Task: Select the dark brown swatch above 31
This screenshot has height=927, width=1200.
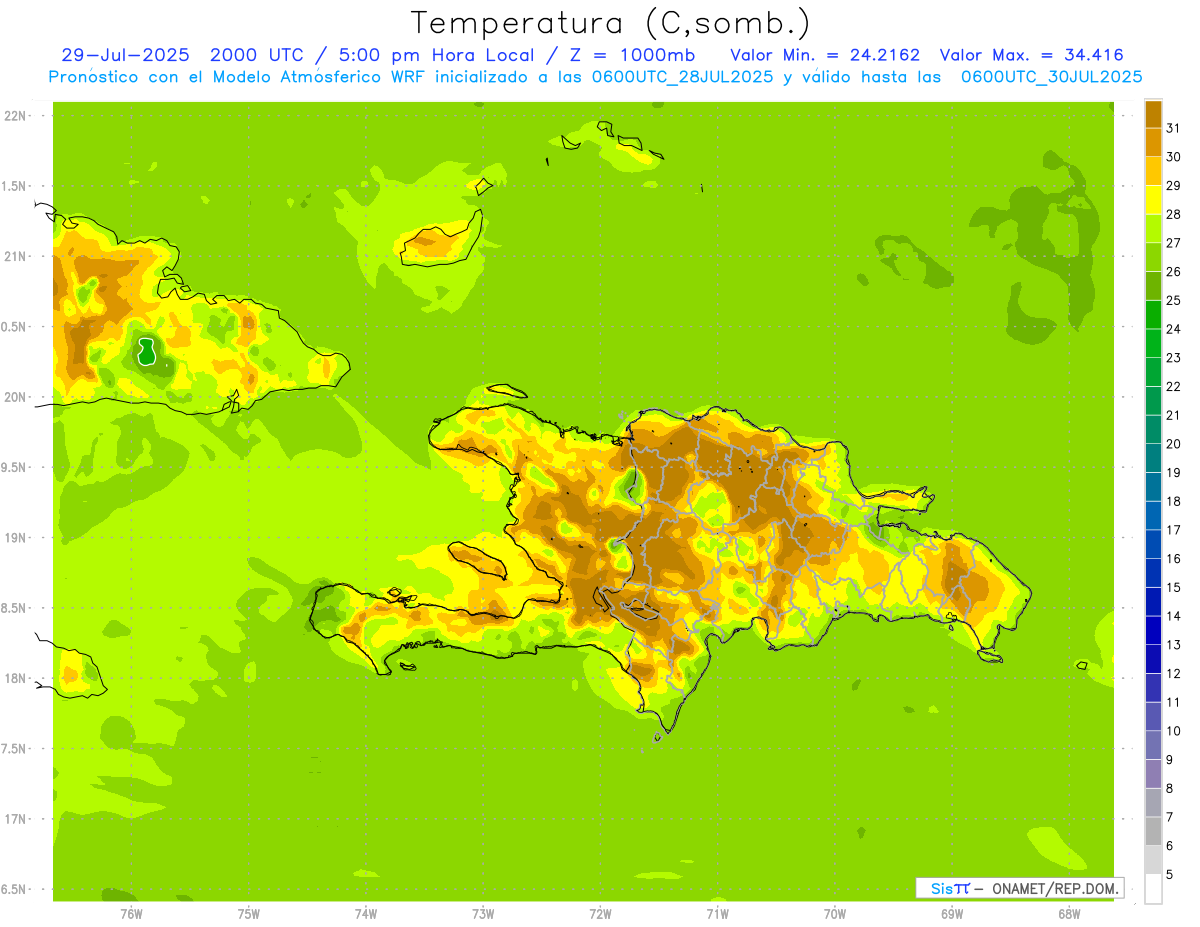Action: pos(1153,113)
